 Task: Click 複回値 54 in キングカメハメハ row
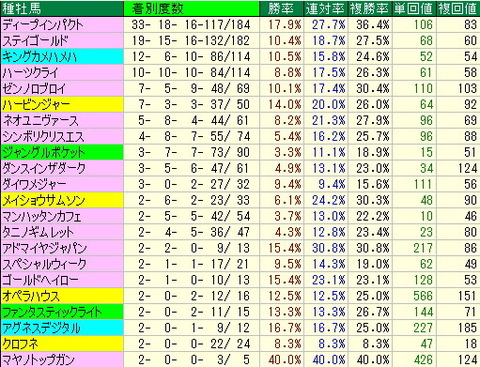tap(470, 57)
